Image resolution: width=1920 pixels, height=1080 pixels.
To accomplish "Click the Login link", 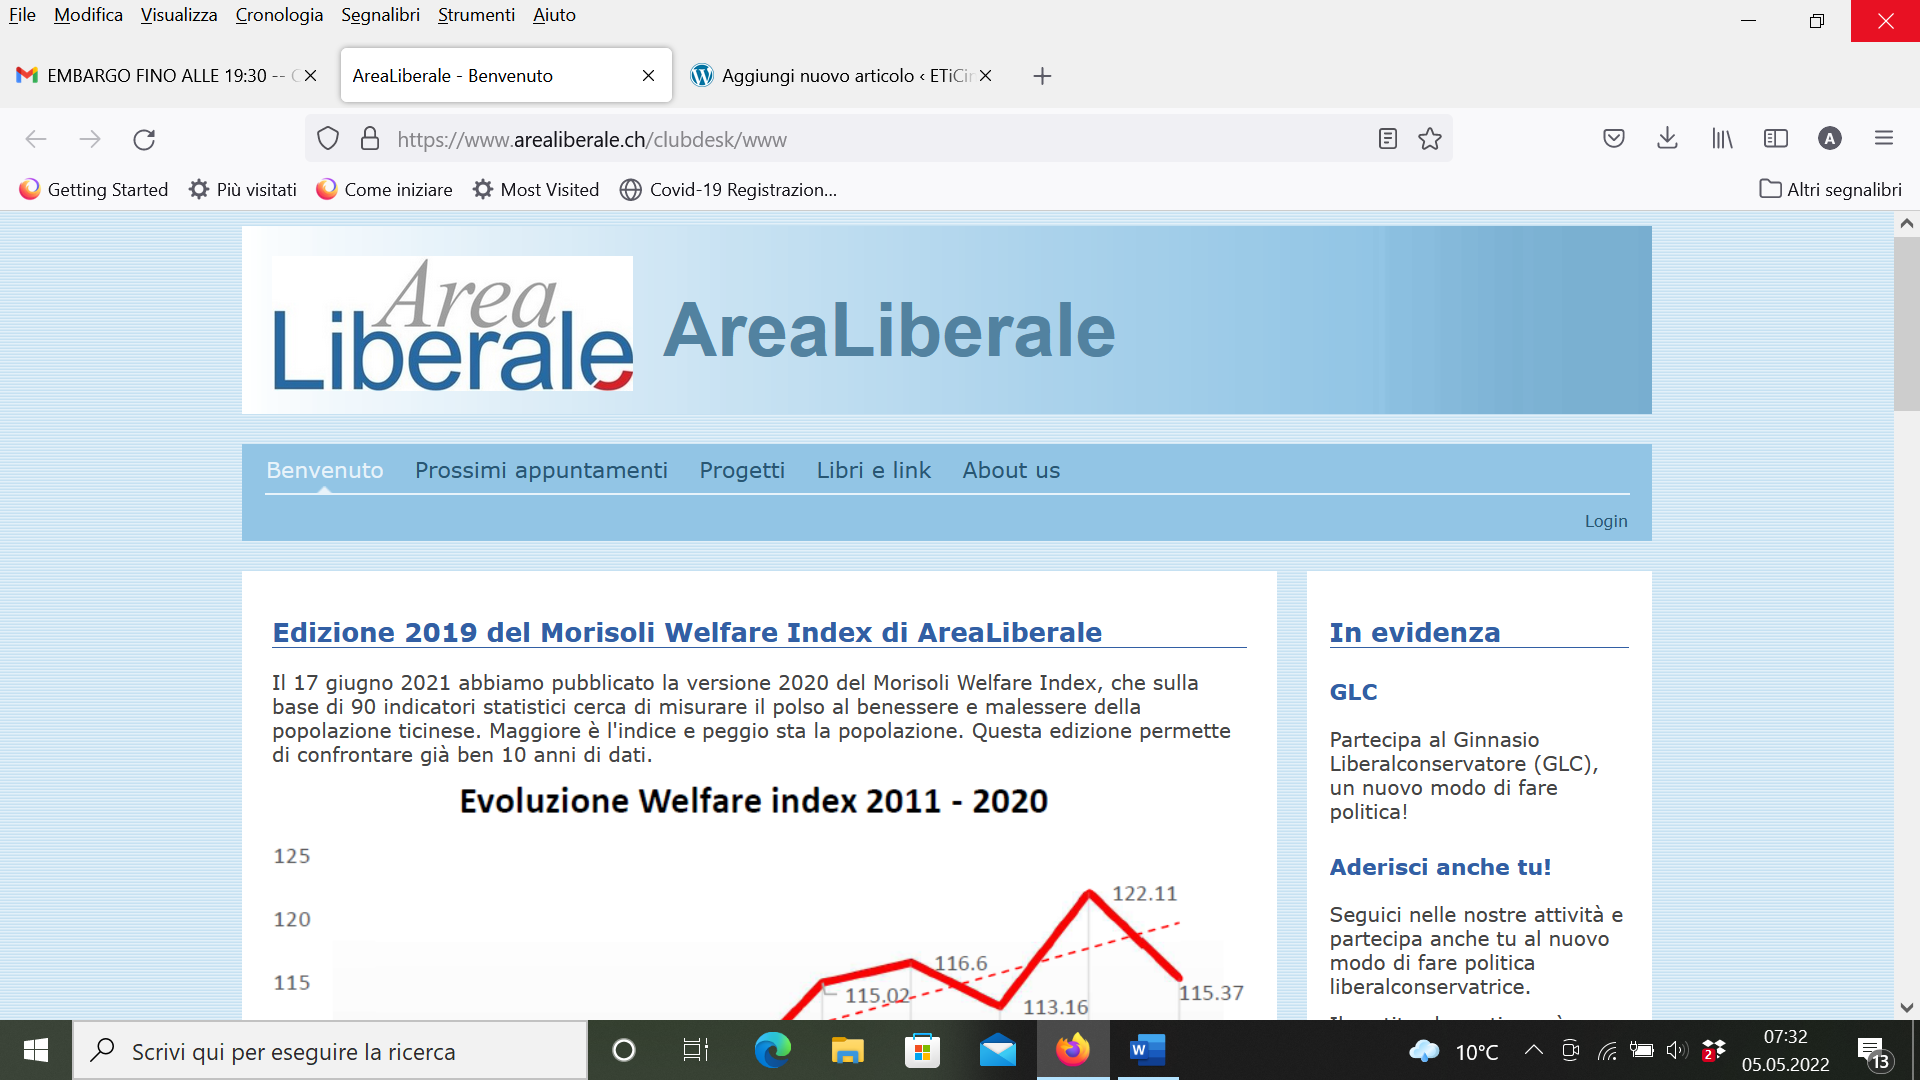I will point(1606,521).
